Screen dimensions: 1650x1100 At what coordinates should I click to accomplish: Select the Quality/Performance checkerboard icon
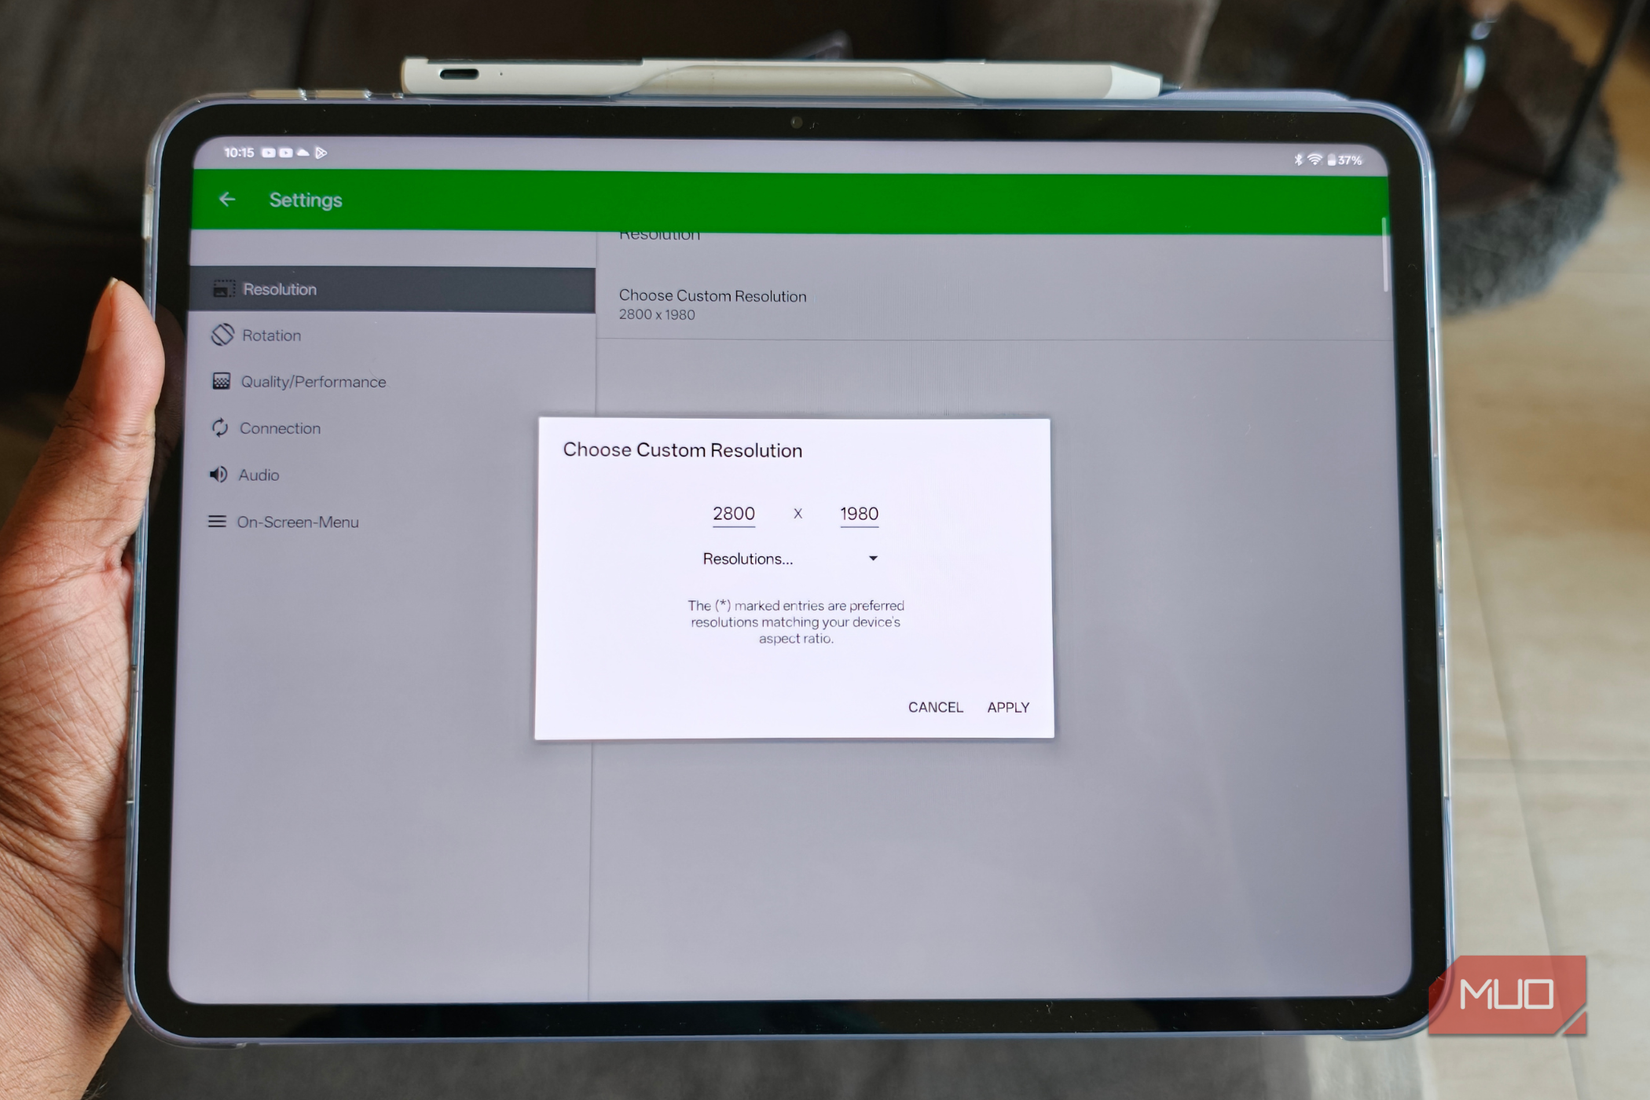220,381
